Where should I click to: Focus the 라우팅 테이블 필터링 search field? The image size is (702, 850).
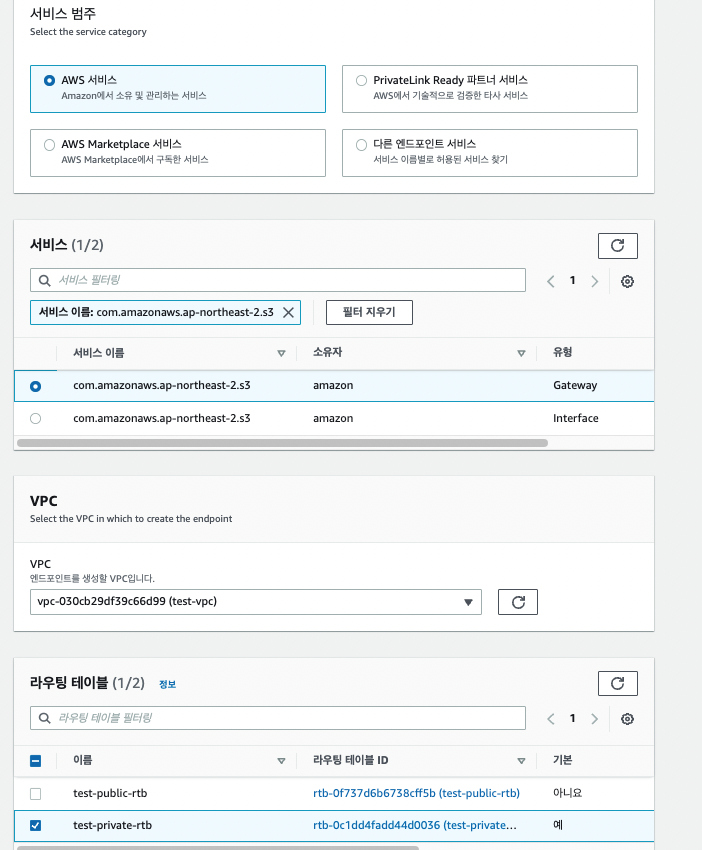tap(278, 718)
